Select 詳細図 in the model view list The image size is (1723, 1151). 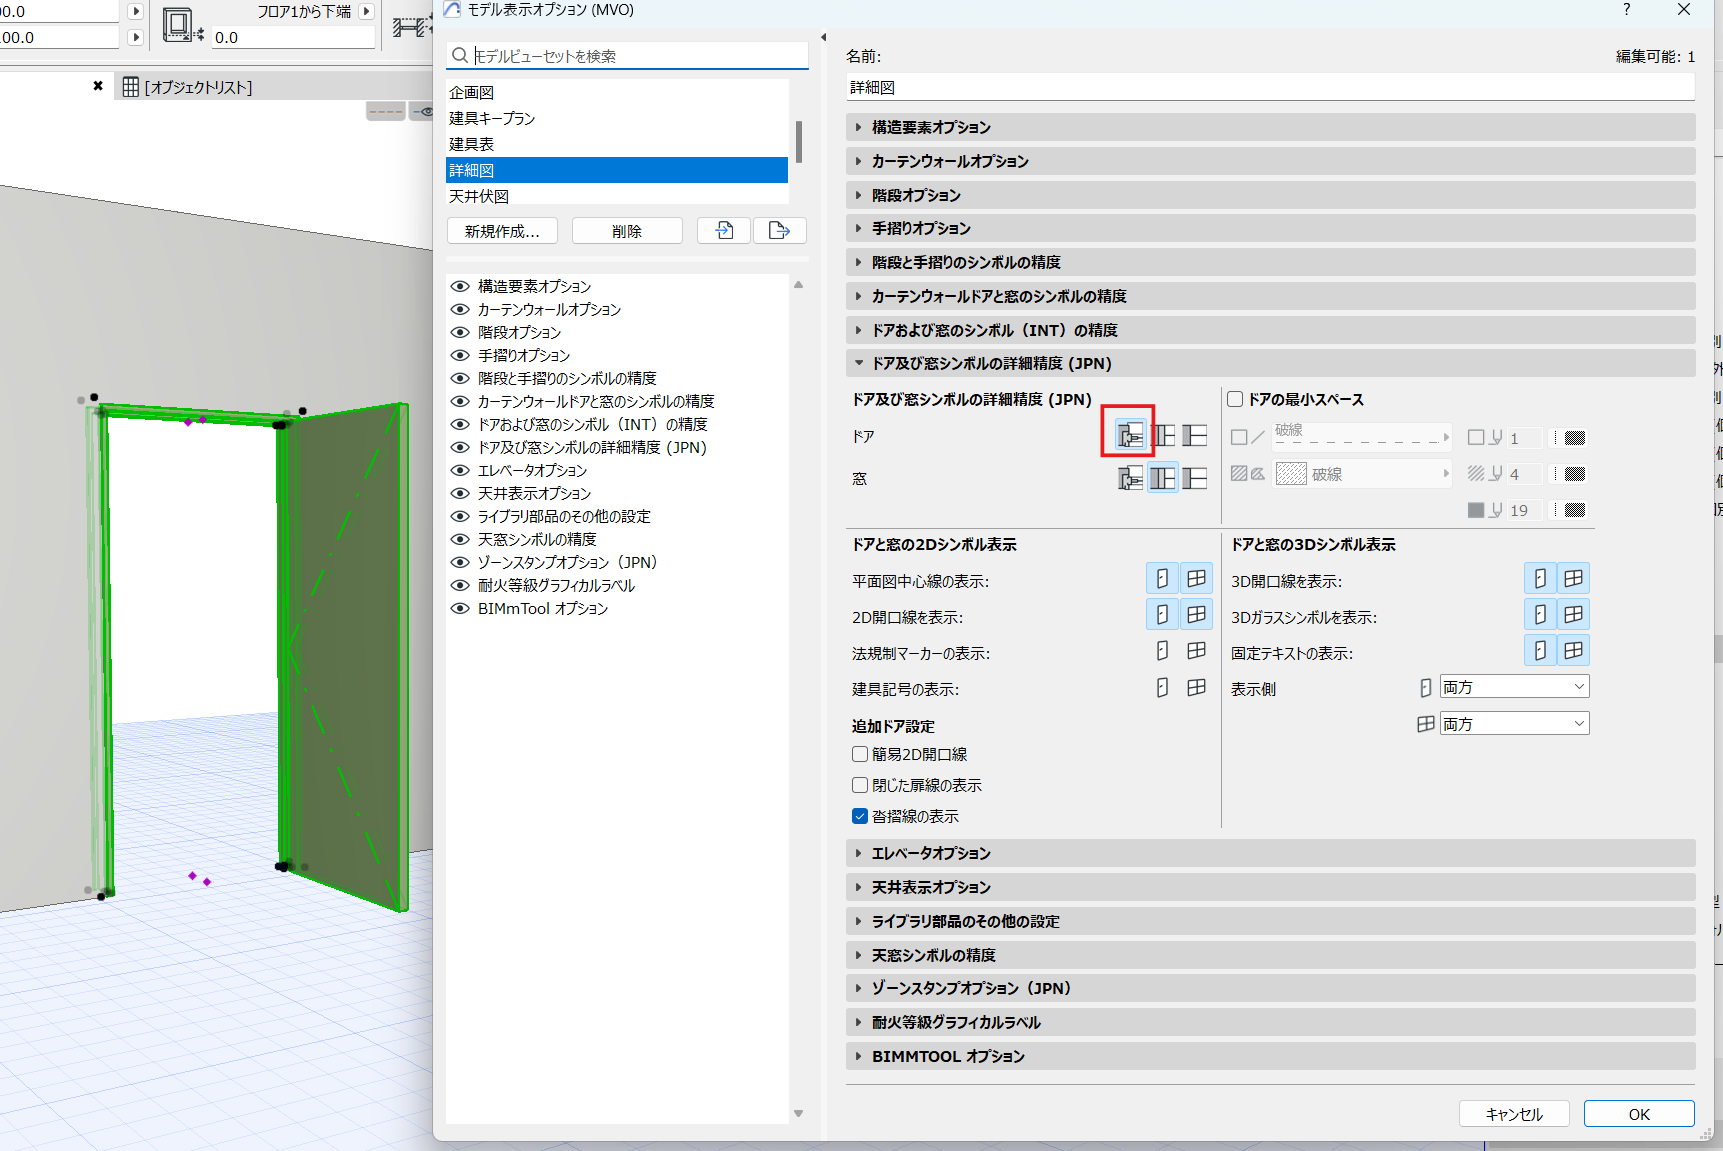tap(617, 170)
